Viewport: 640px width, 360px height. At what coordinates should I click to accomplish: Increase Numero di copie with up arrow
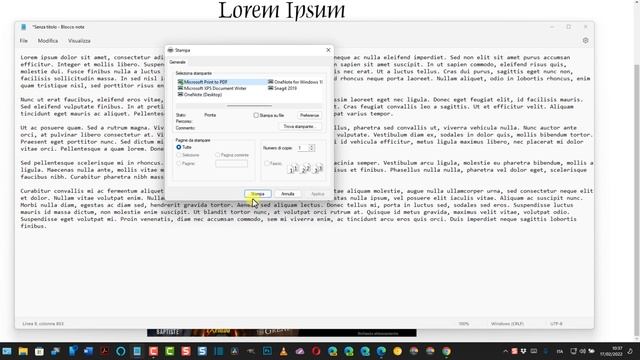(x=311, y=146)
